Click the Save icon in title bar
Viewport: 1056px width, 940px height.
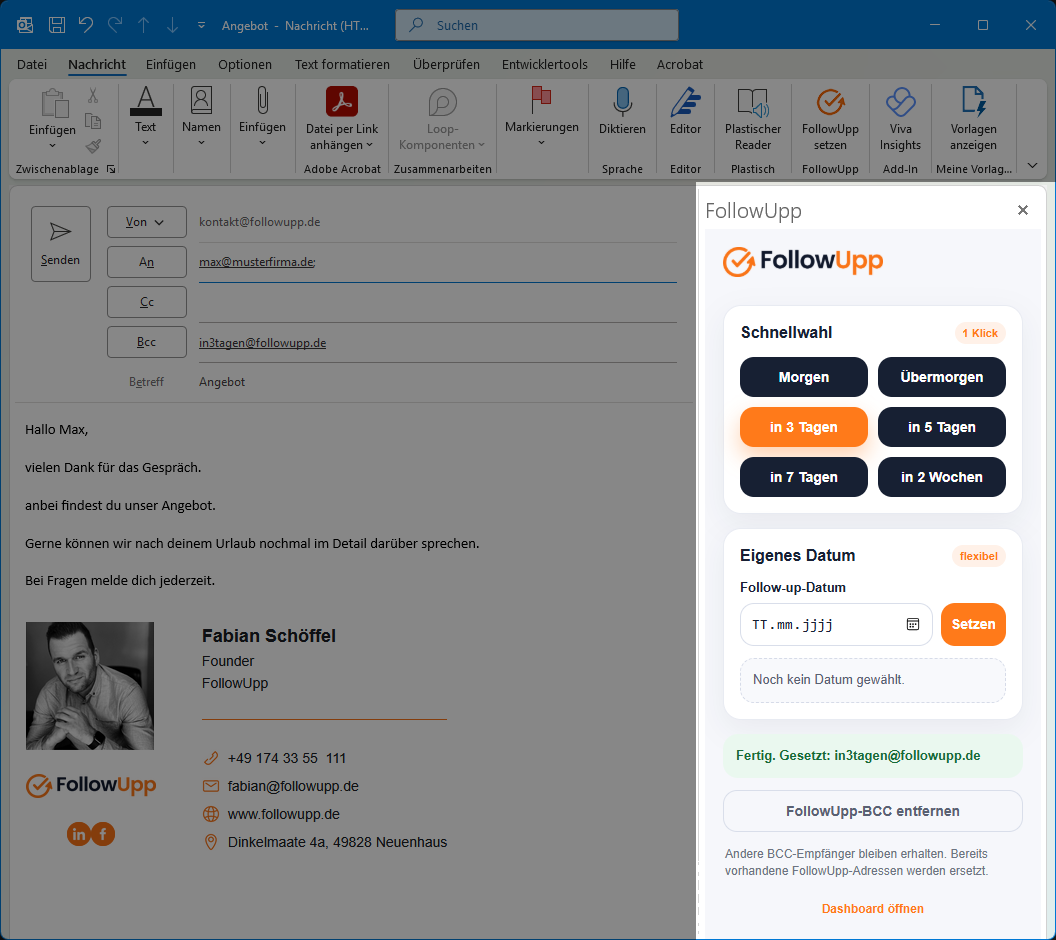click(57, 26)
